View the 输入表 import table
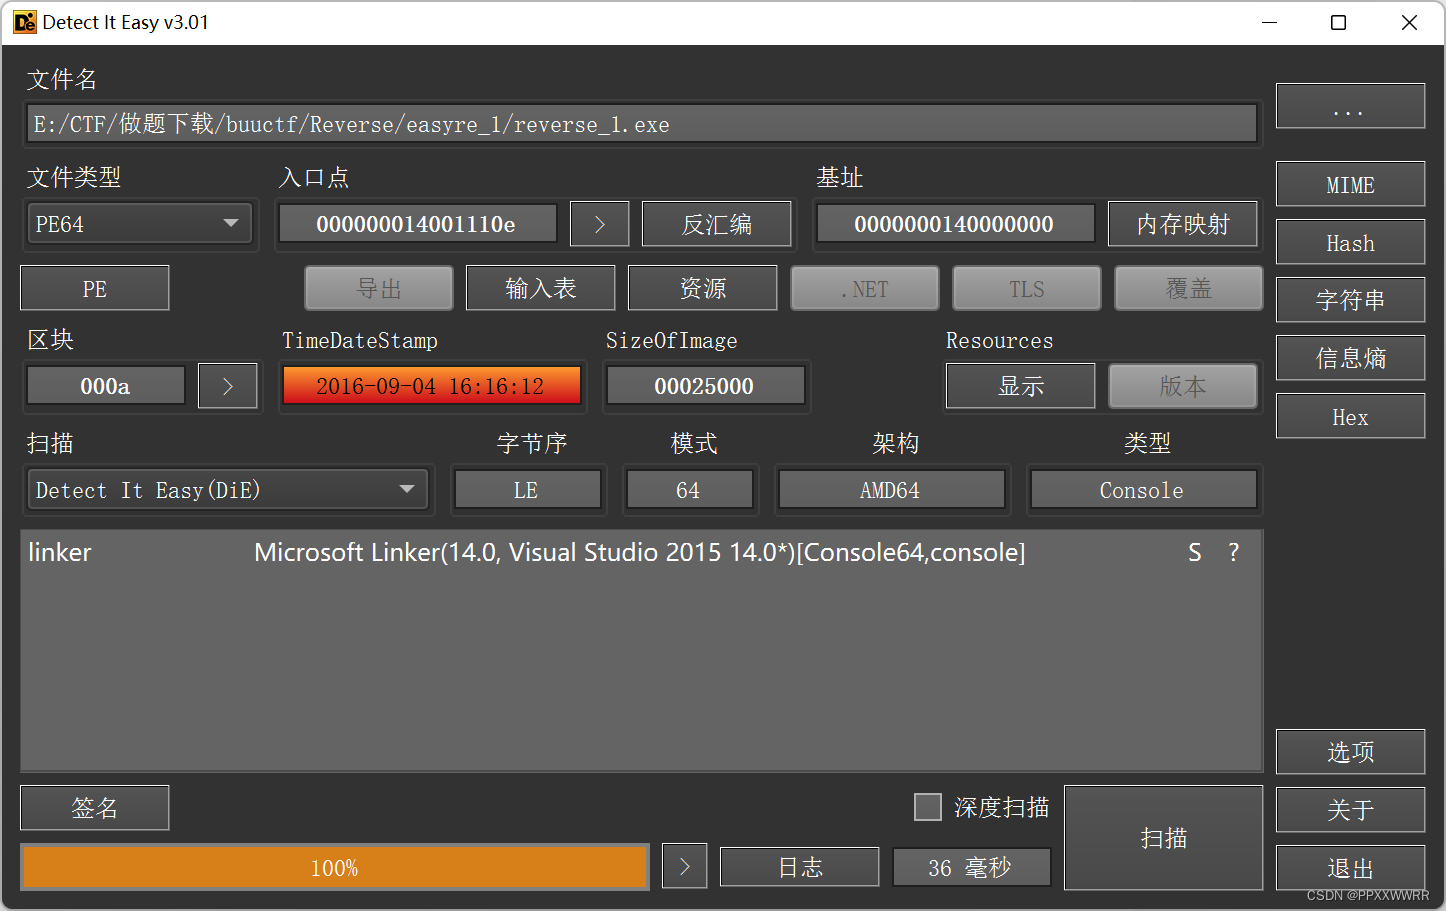This screenshot has width=1446, height=911. pyautogui.click(x=540, y=287)
